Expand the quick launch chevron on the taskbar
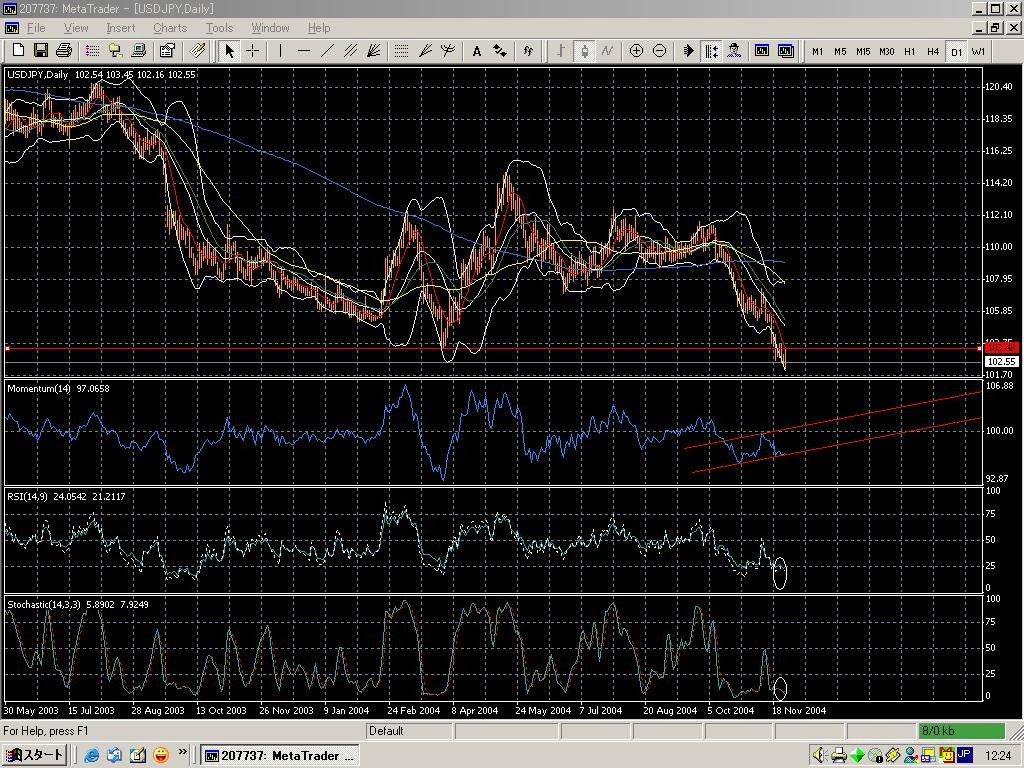The width and height of the screenshot is (1024, 768). coord(182,752)
